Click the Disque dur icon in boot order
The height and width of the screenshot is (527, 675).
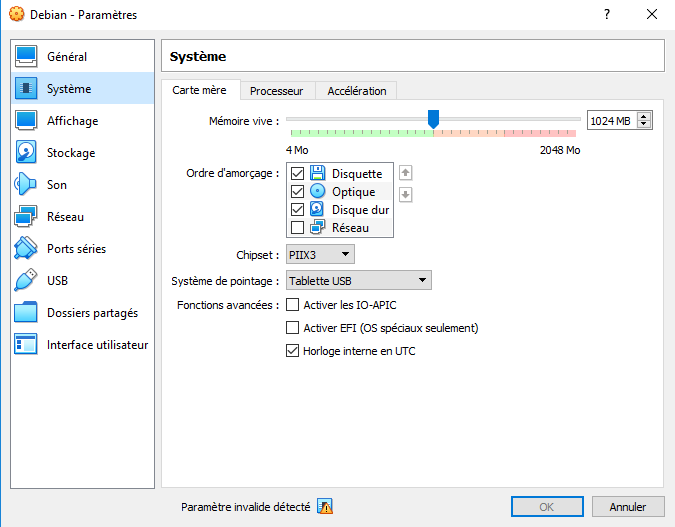point(317,209)
